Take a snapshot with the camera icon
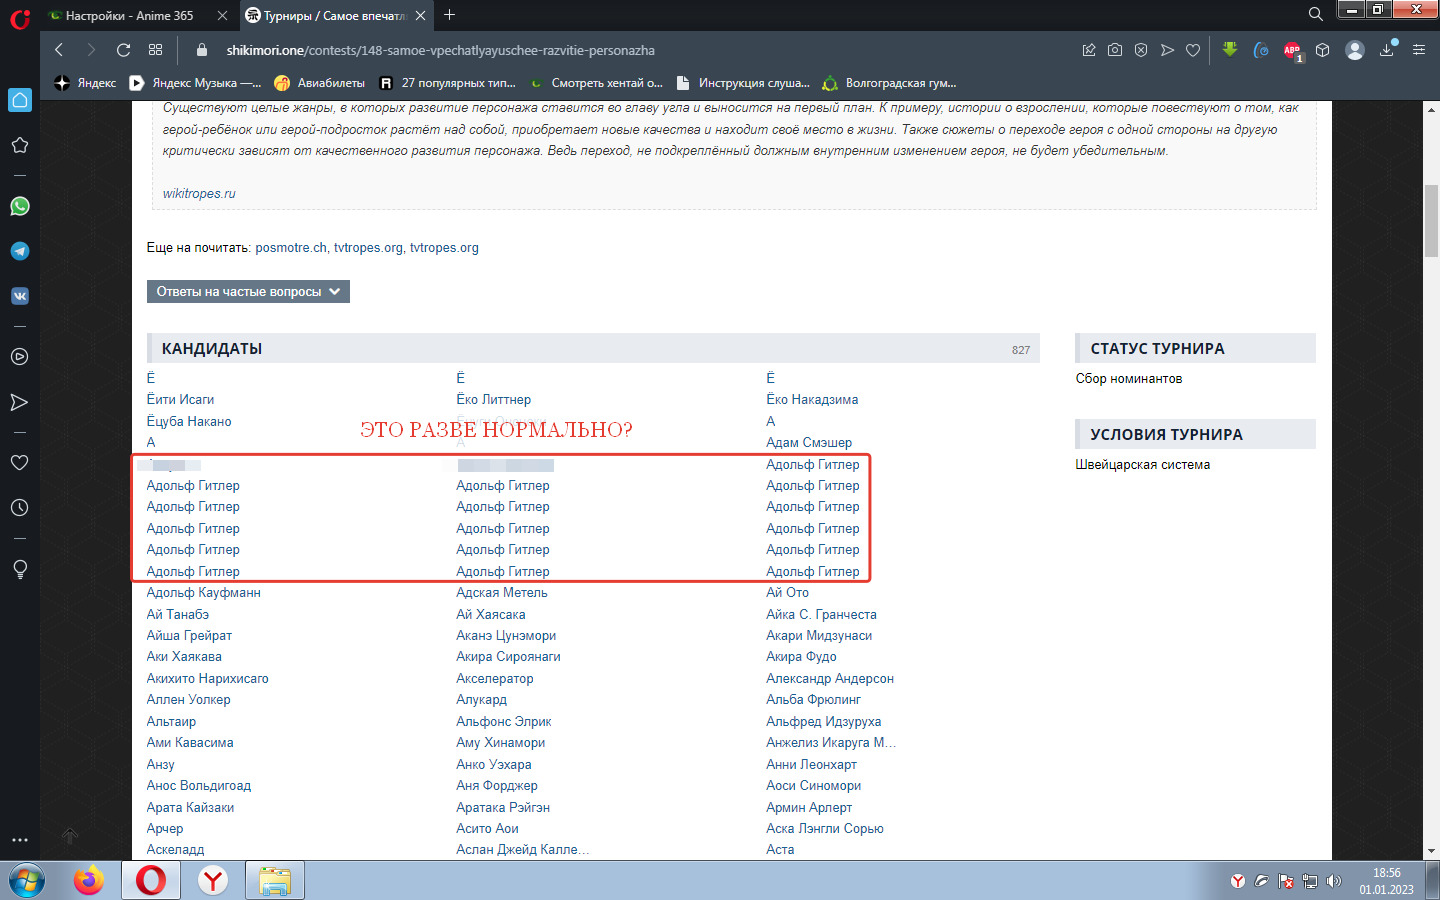This screenshot has height=900, width=1440. 1115,50
